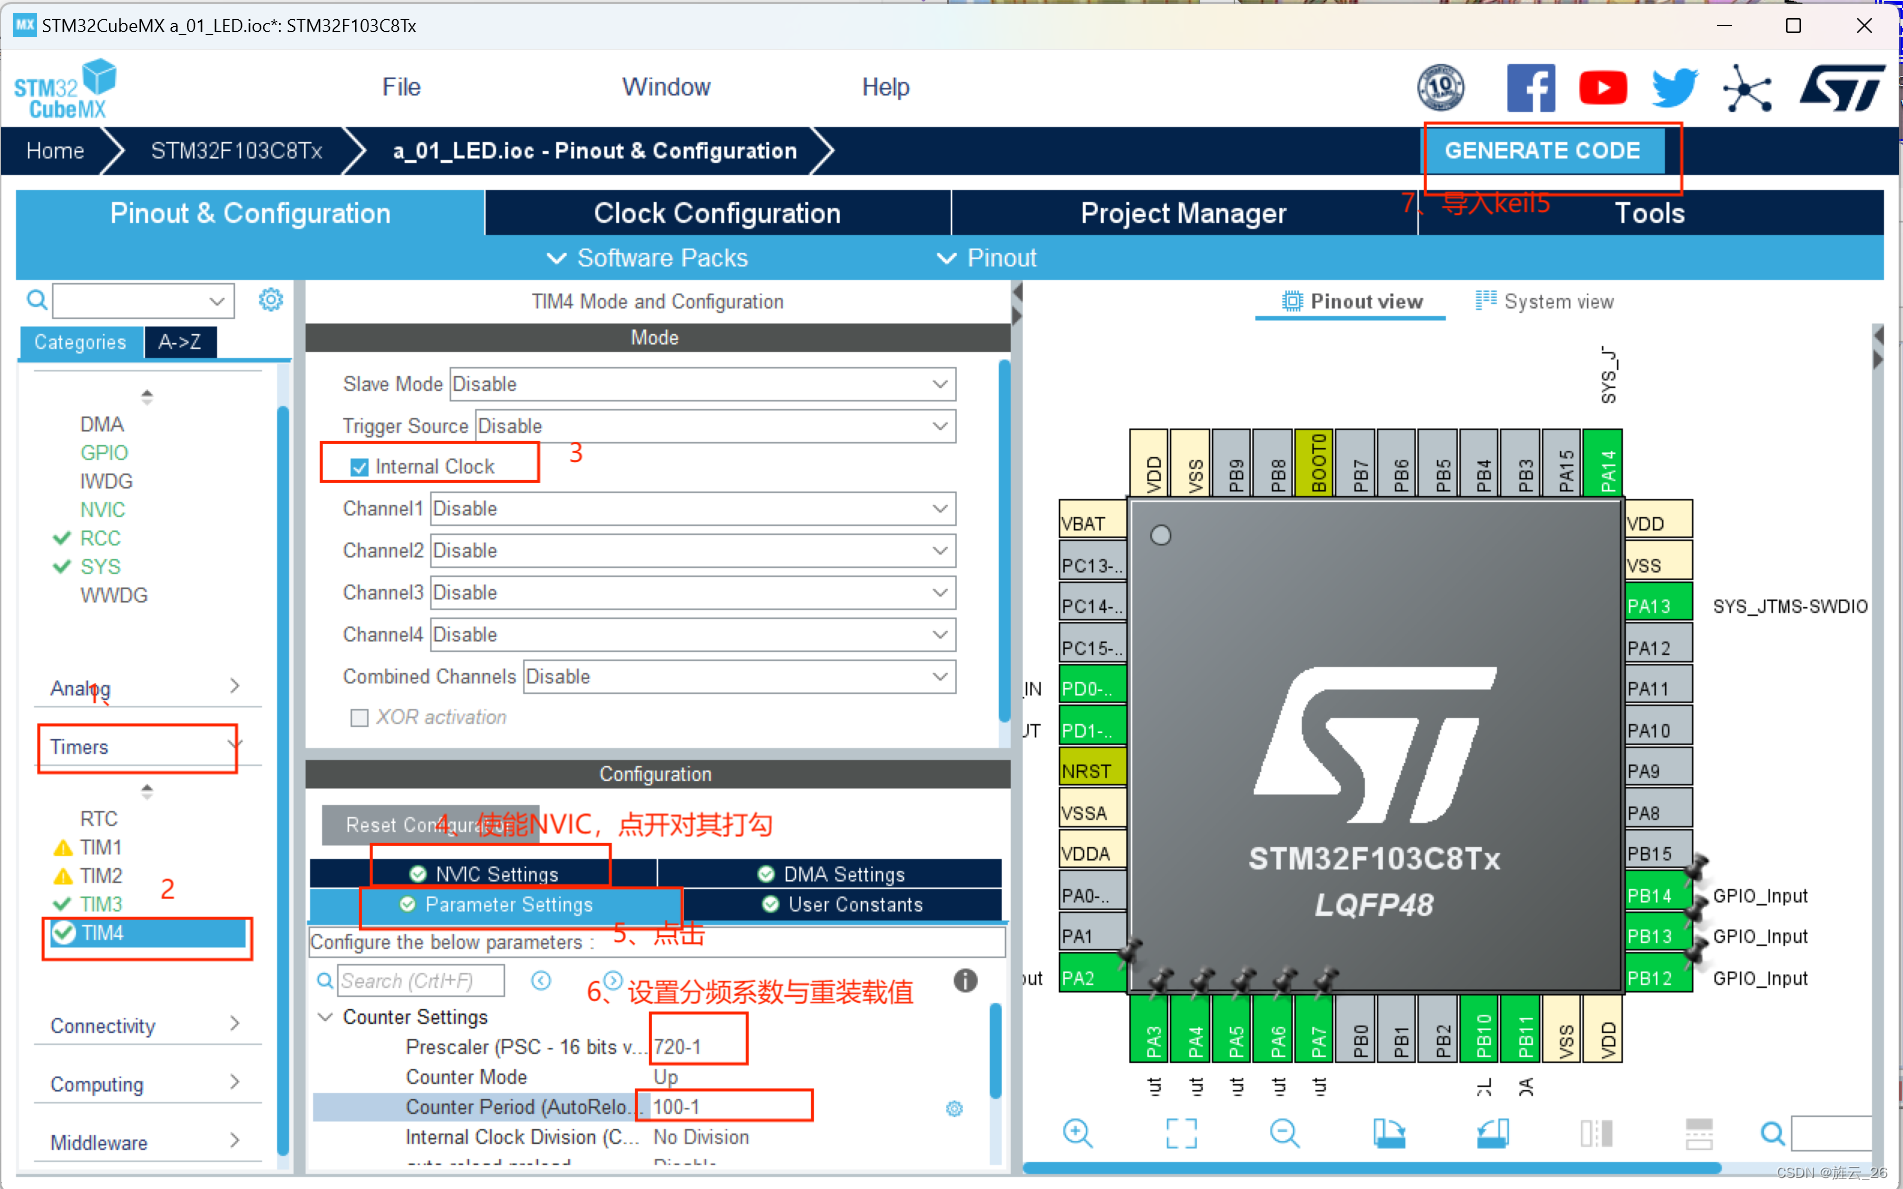
Task: Open the settings gear beside the components search box
Action: (x=270, y=299)
